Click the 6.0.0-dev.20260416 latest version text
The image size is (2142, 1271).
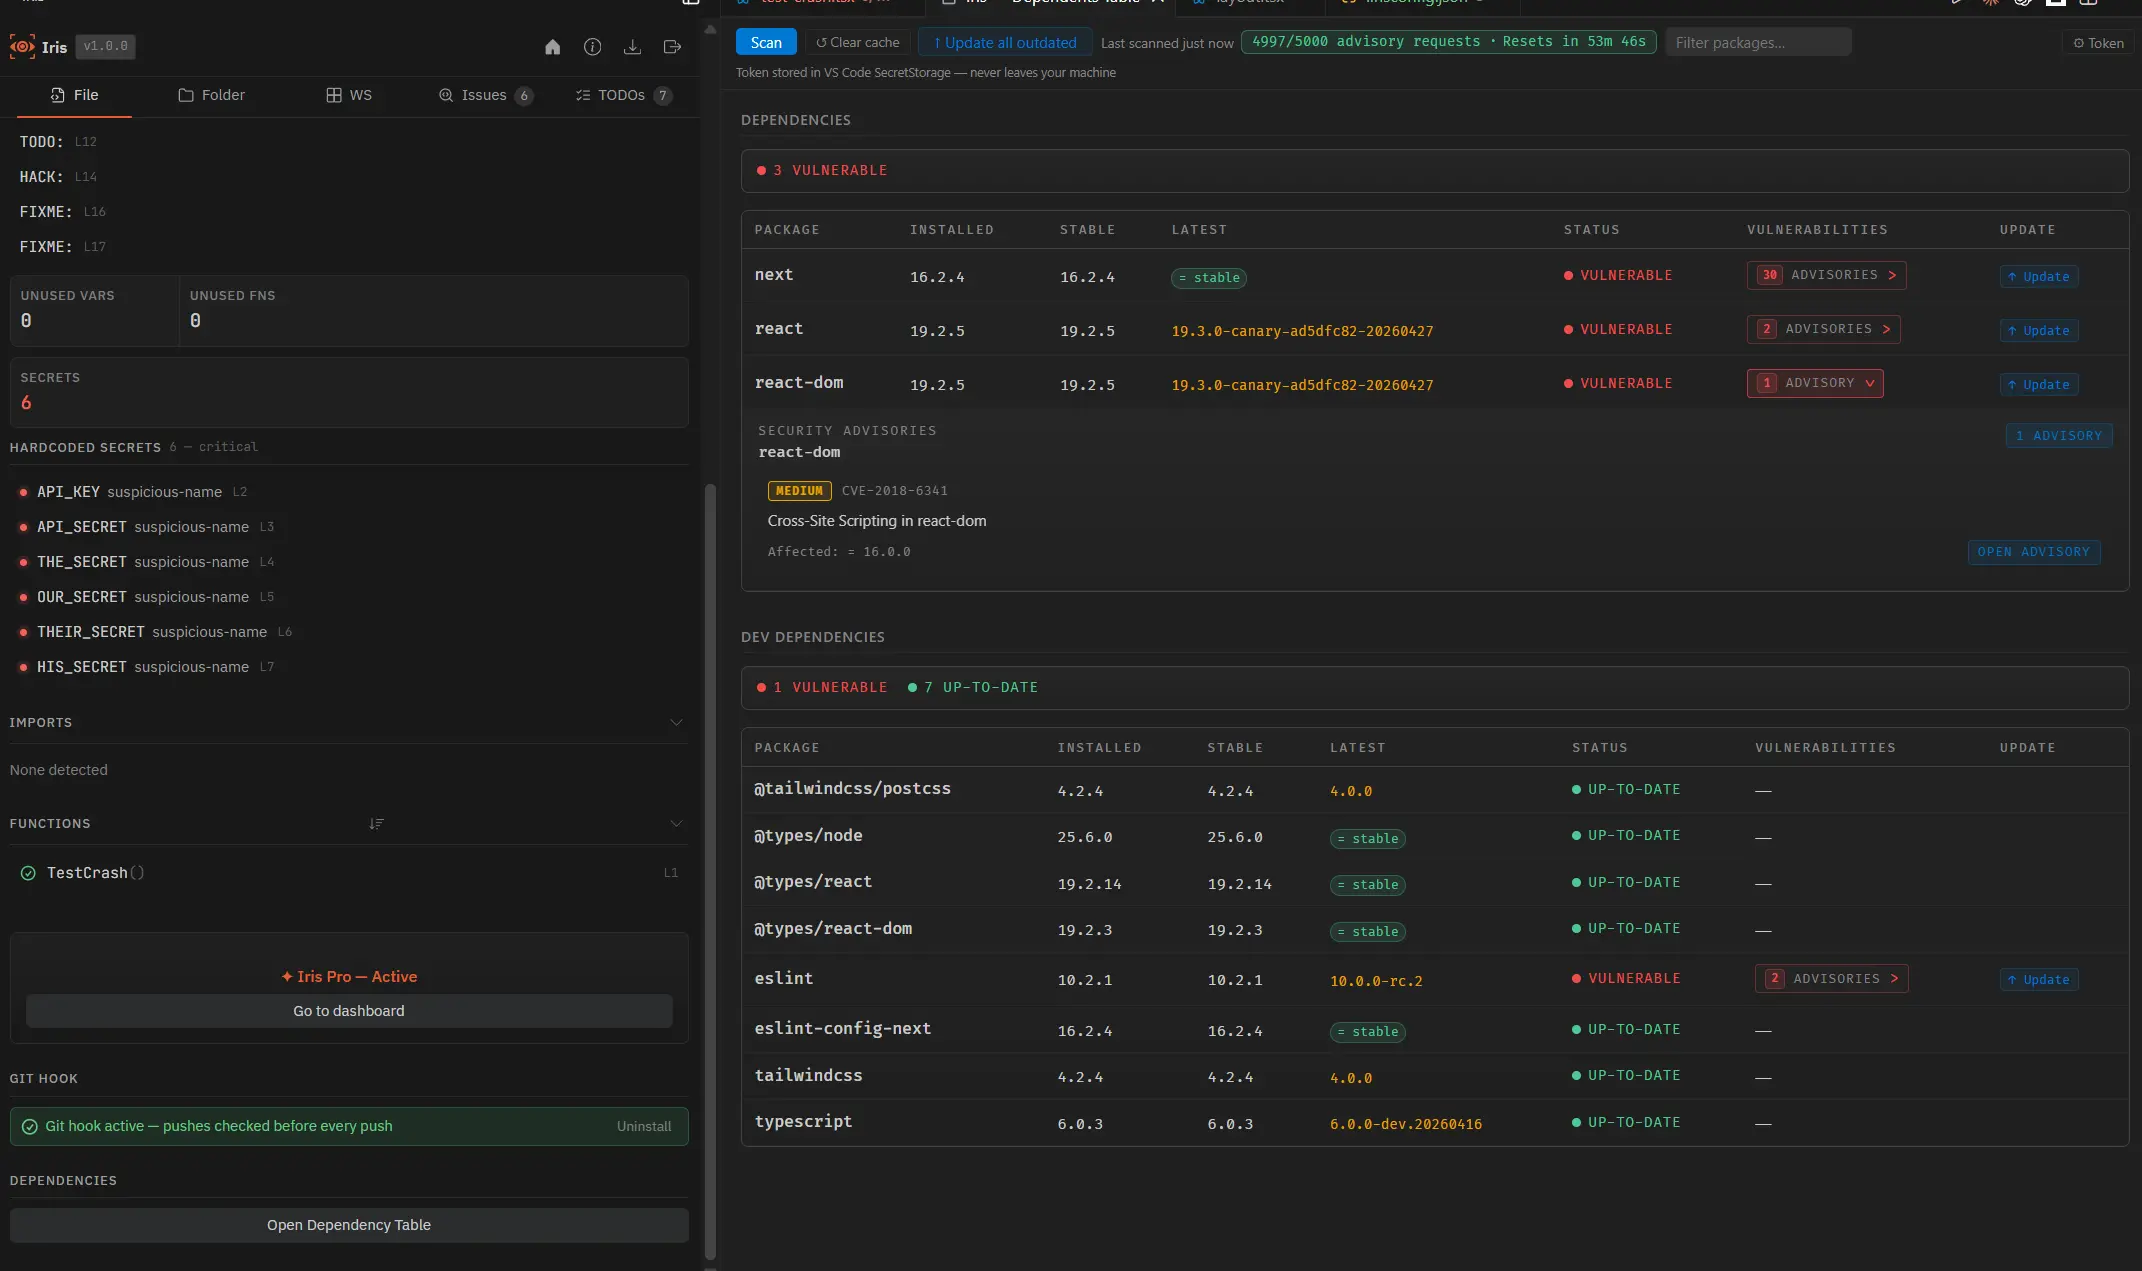[x=1406, y=1124]
